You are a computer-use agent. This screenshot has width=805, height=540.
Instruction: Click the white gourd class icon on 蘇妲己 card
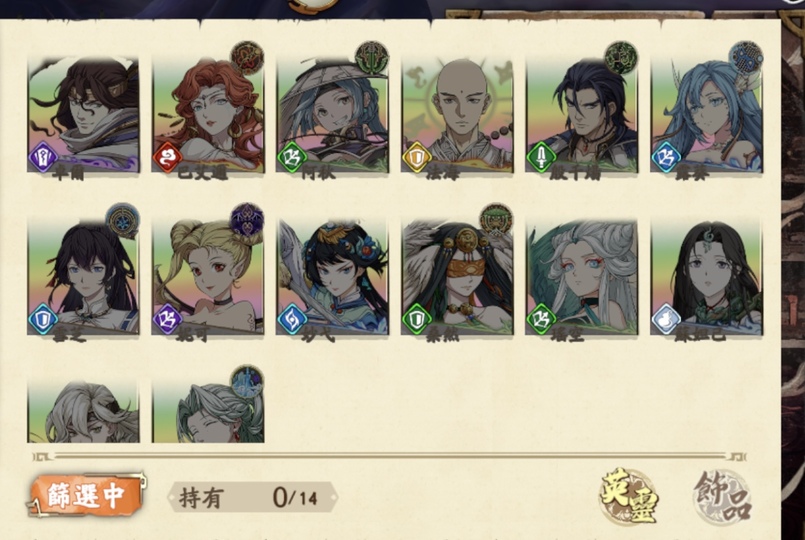point(665,318)
